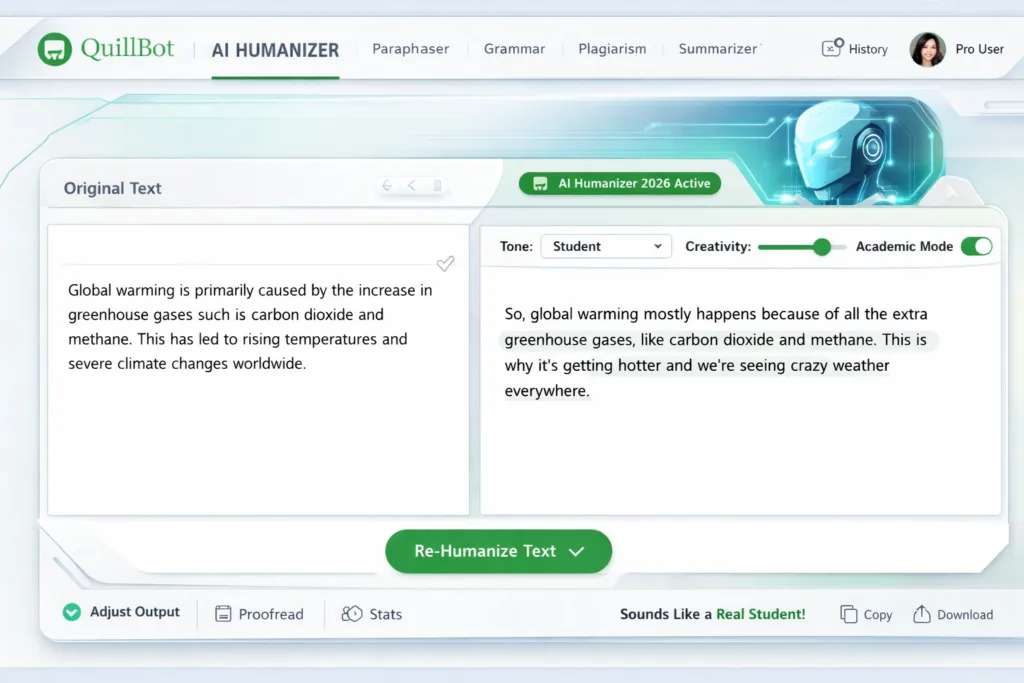Click the Pro User profile avatar
The height and width of the screenshot is (683, 1024).
tap(927, 48)
